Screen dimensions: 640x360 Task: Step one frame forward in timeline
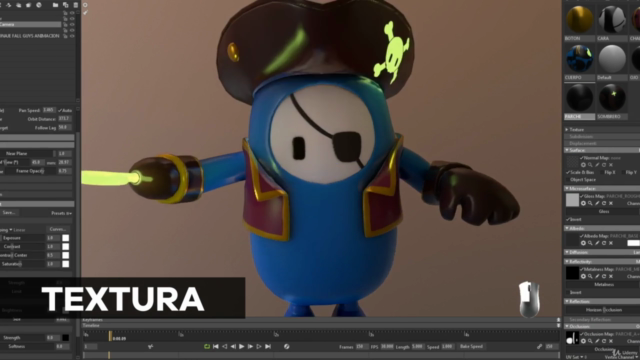click(x=250, y=347)
